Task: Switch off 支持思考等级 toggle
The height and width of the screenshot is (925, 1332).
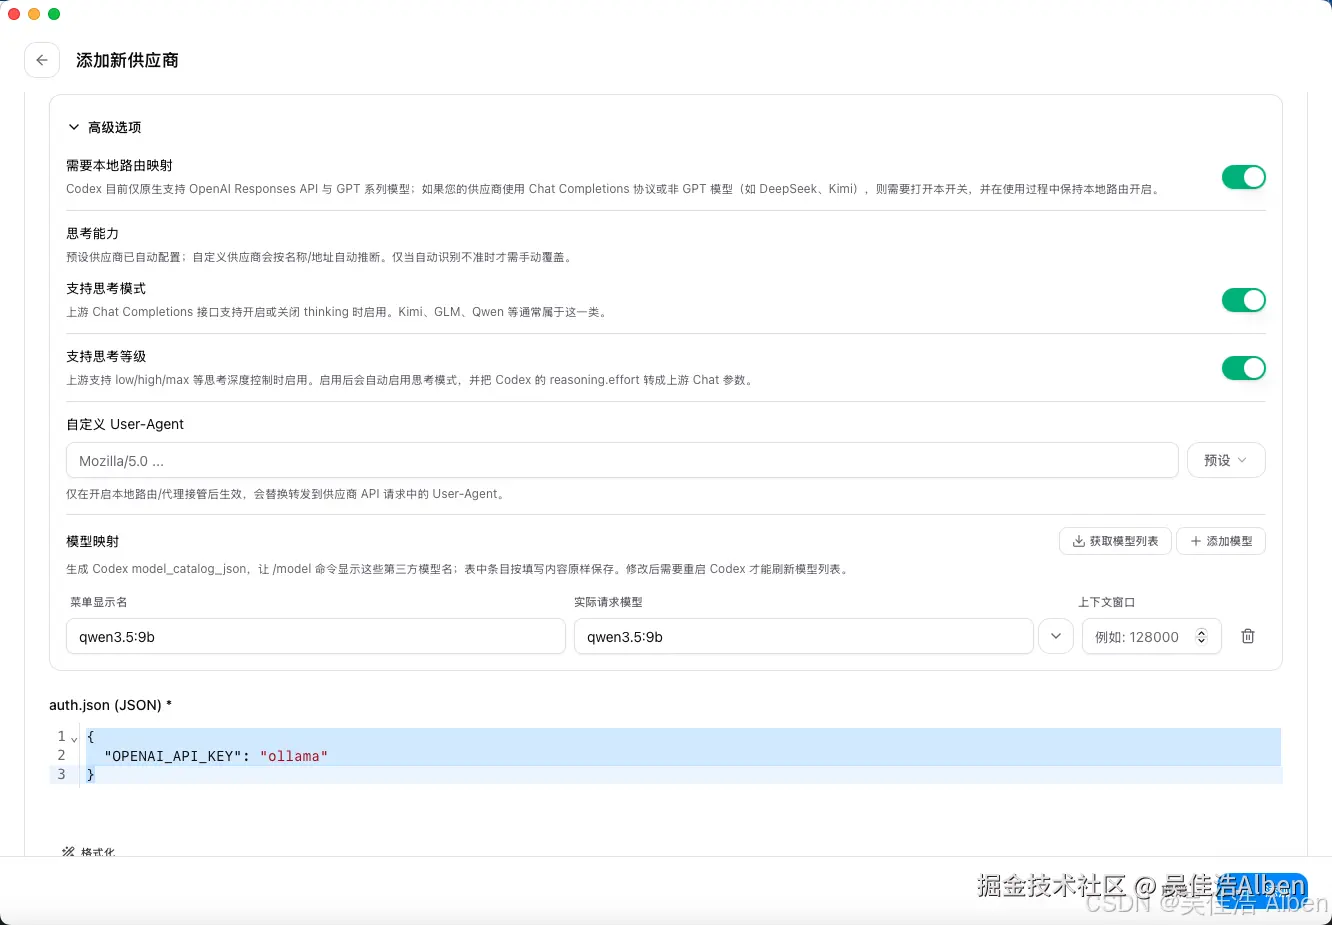Action: 1243,368
